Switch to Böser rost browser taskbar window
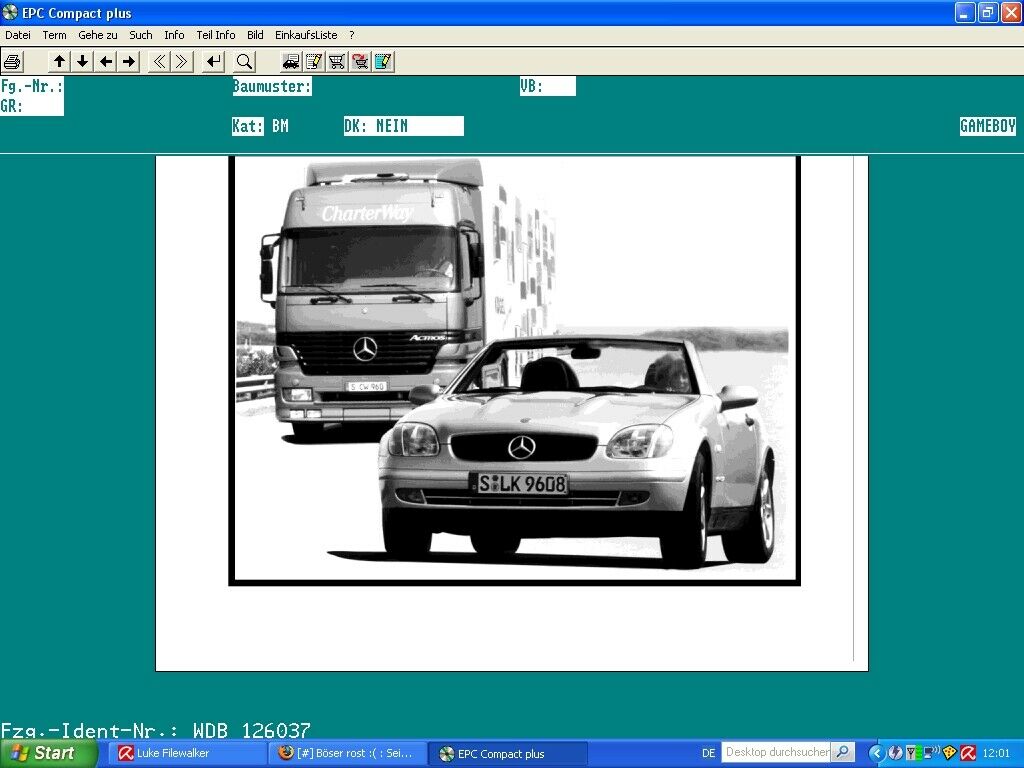Viewport: 1024px width, 768px height. click(347, 753)
